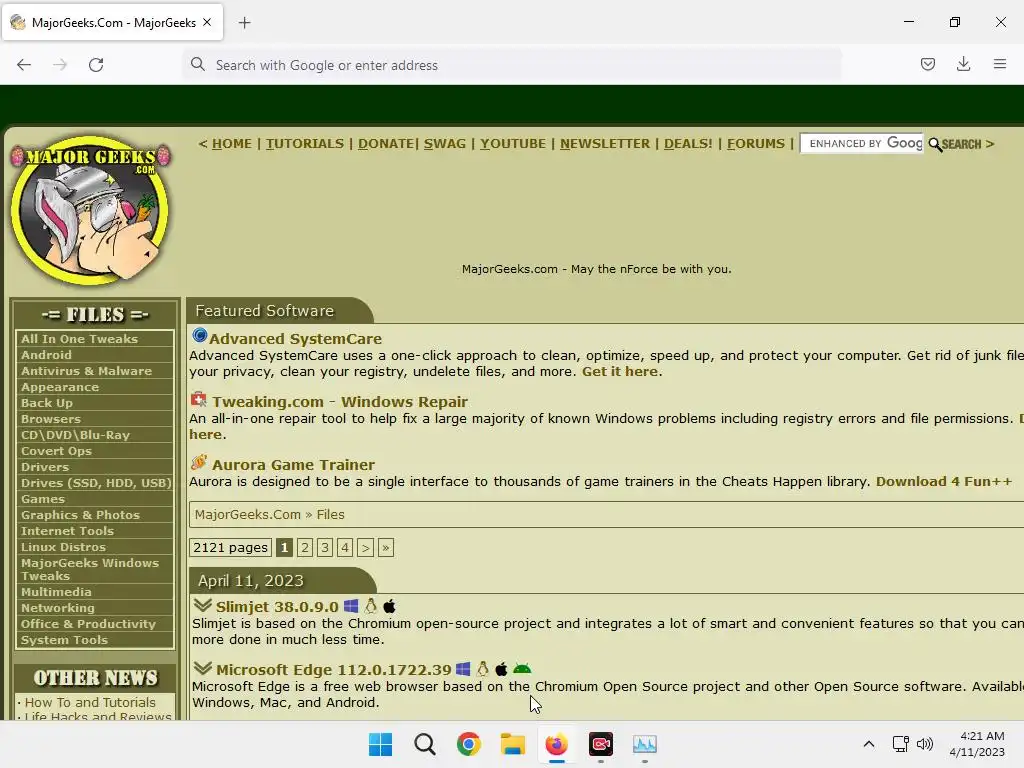Open the TUTORIALS nav link
This screenshot has width=1024, height=768.
point(304,144)
